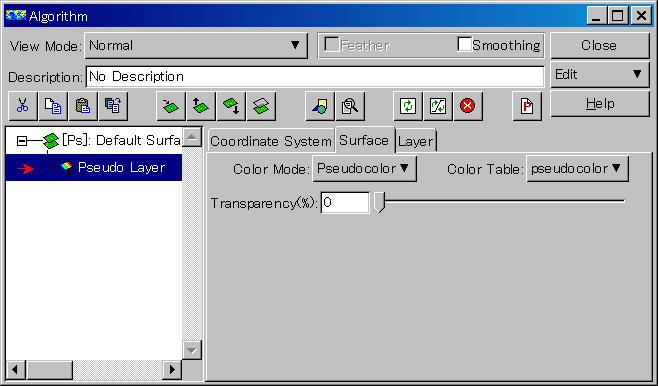The height and width of the screenshot is (386, 658).
Task: Open the Color Table dropdown
Action: 577,169
